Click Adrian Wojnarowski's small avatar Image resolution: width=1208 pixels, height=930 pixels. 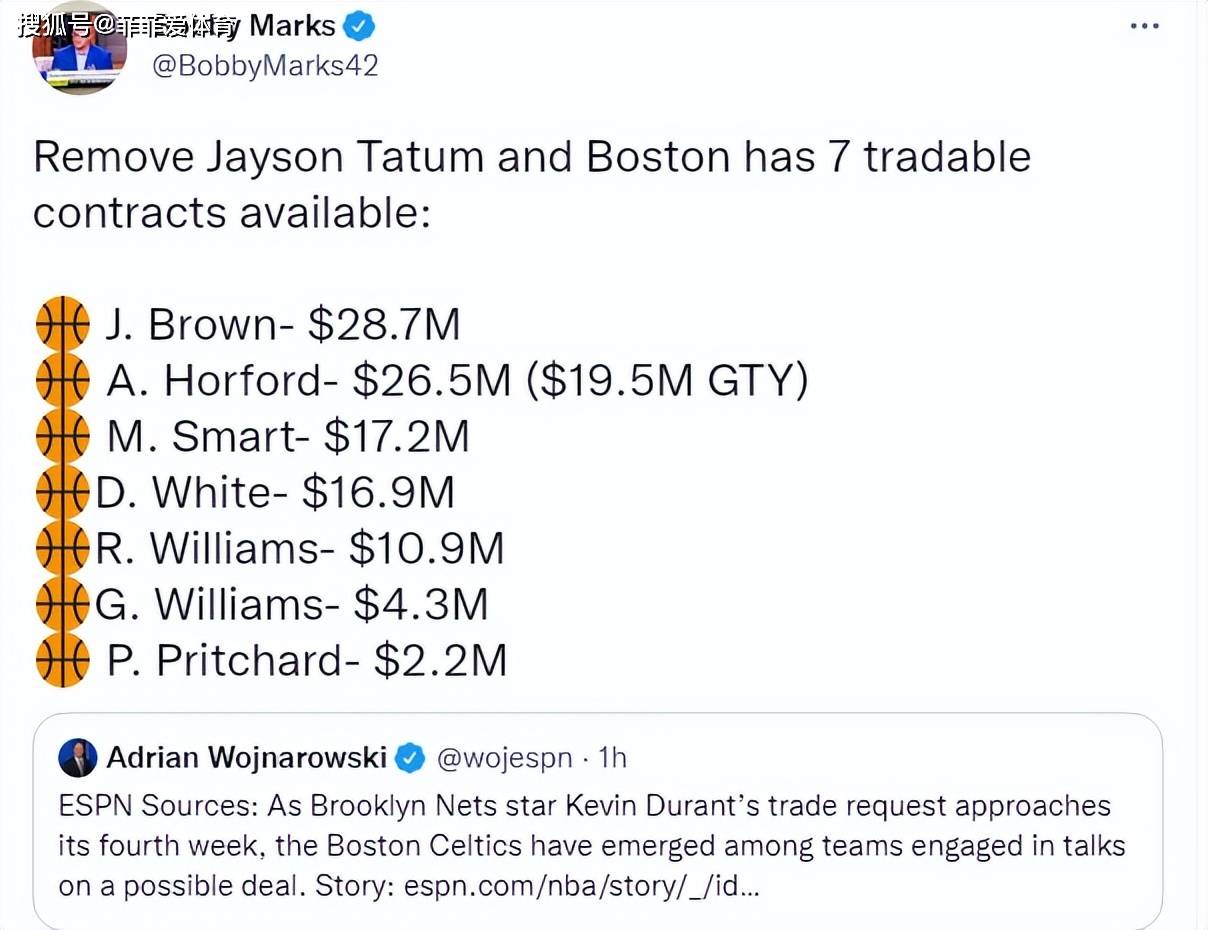pyautogui.click(x=78, y=758)
